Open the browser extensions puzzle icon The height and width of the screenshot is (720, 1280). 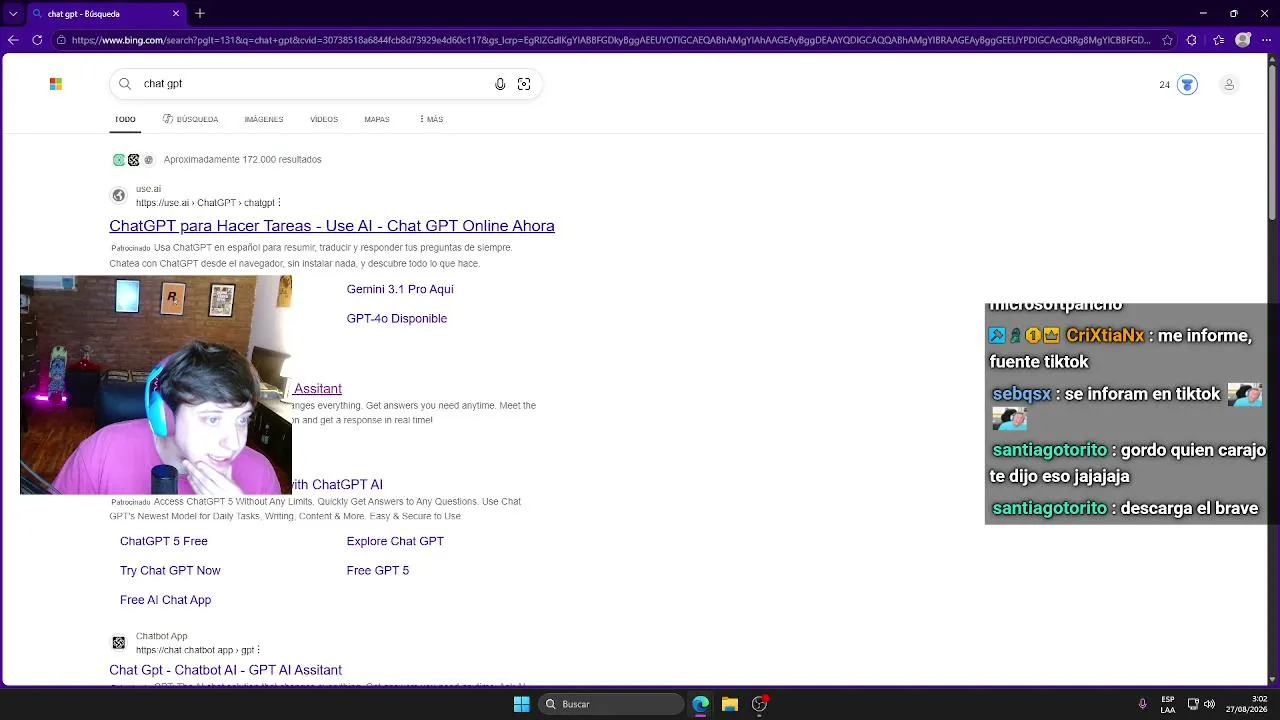1191,40
